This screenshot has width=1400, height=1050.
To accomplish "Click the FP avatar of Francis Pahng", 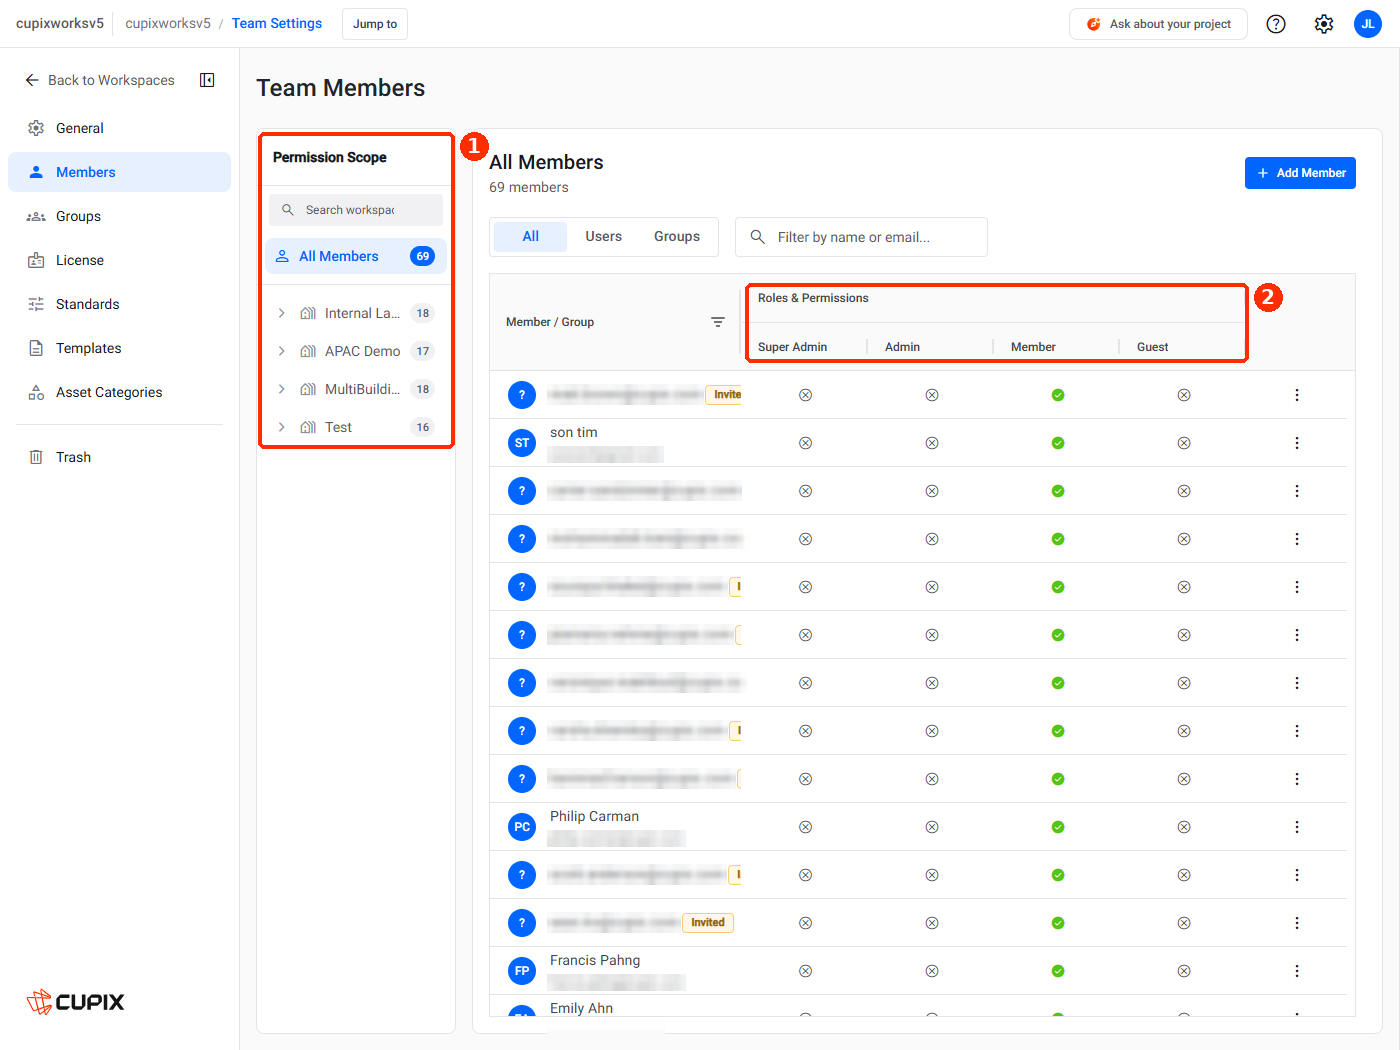I will [x=522, y=971].
